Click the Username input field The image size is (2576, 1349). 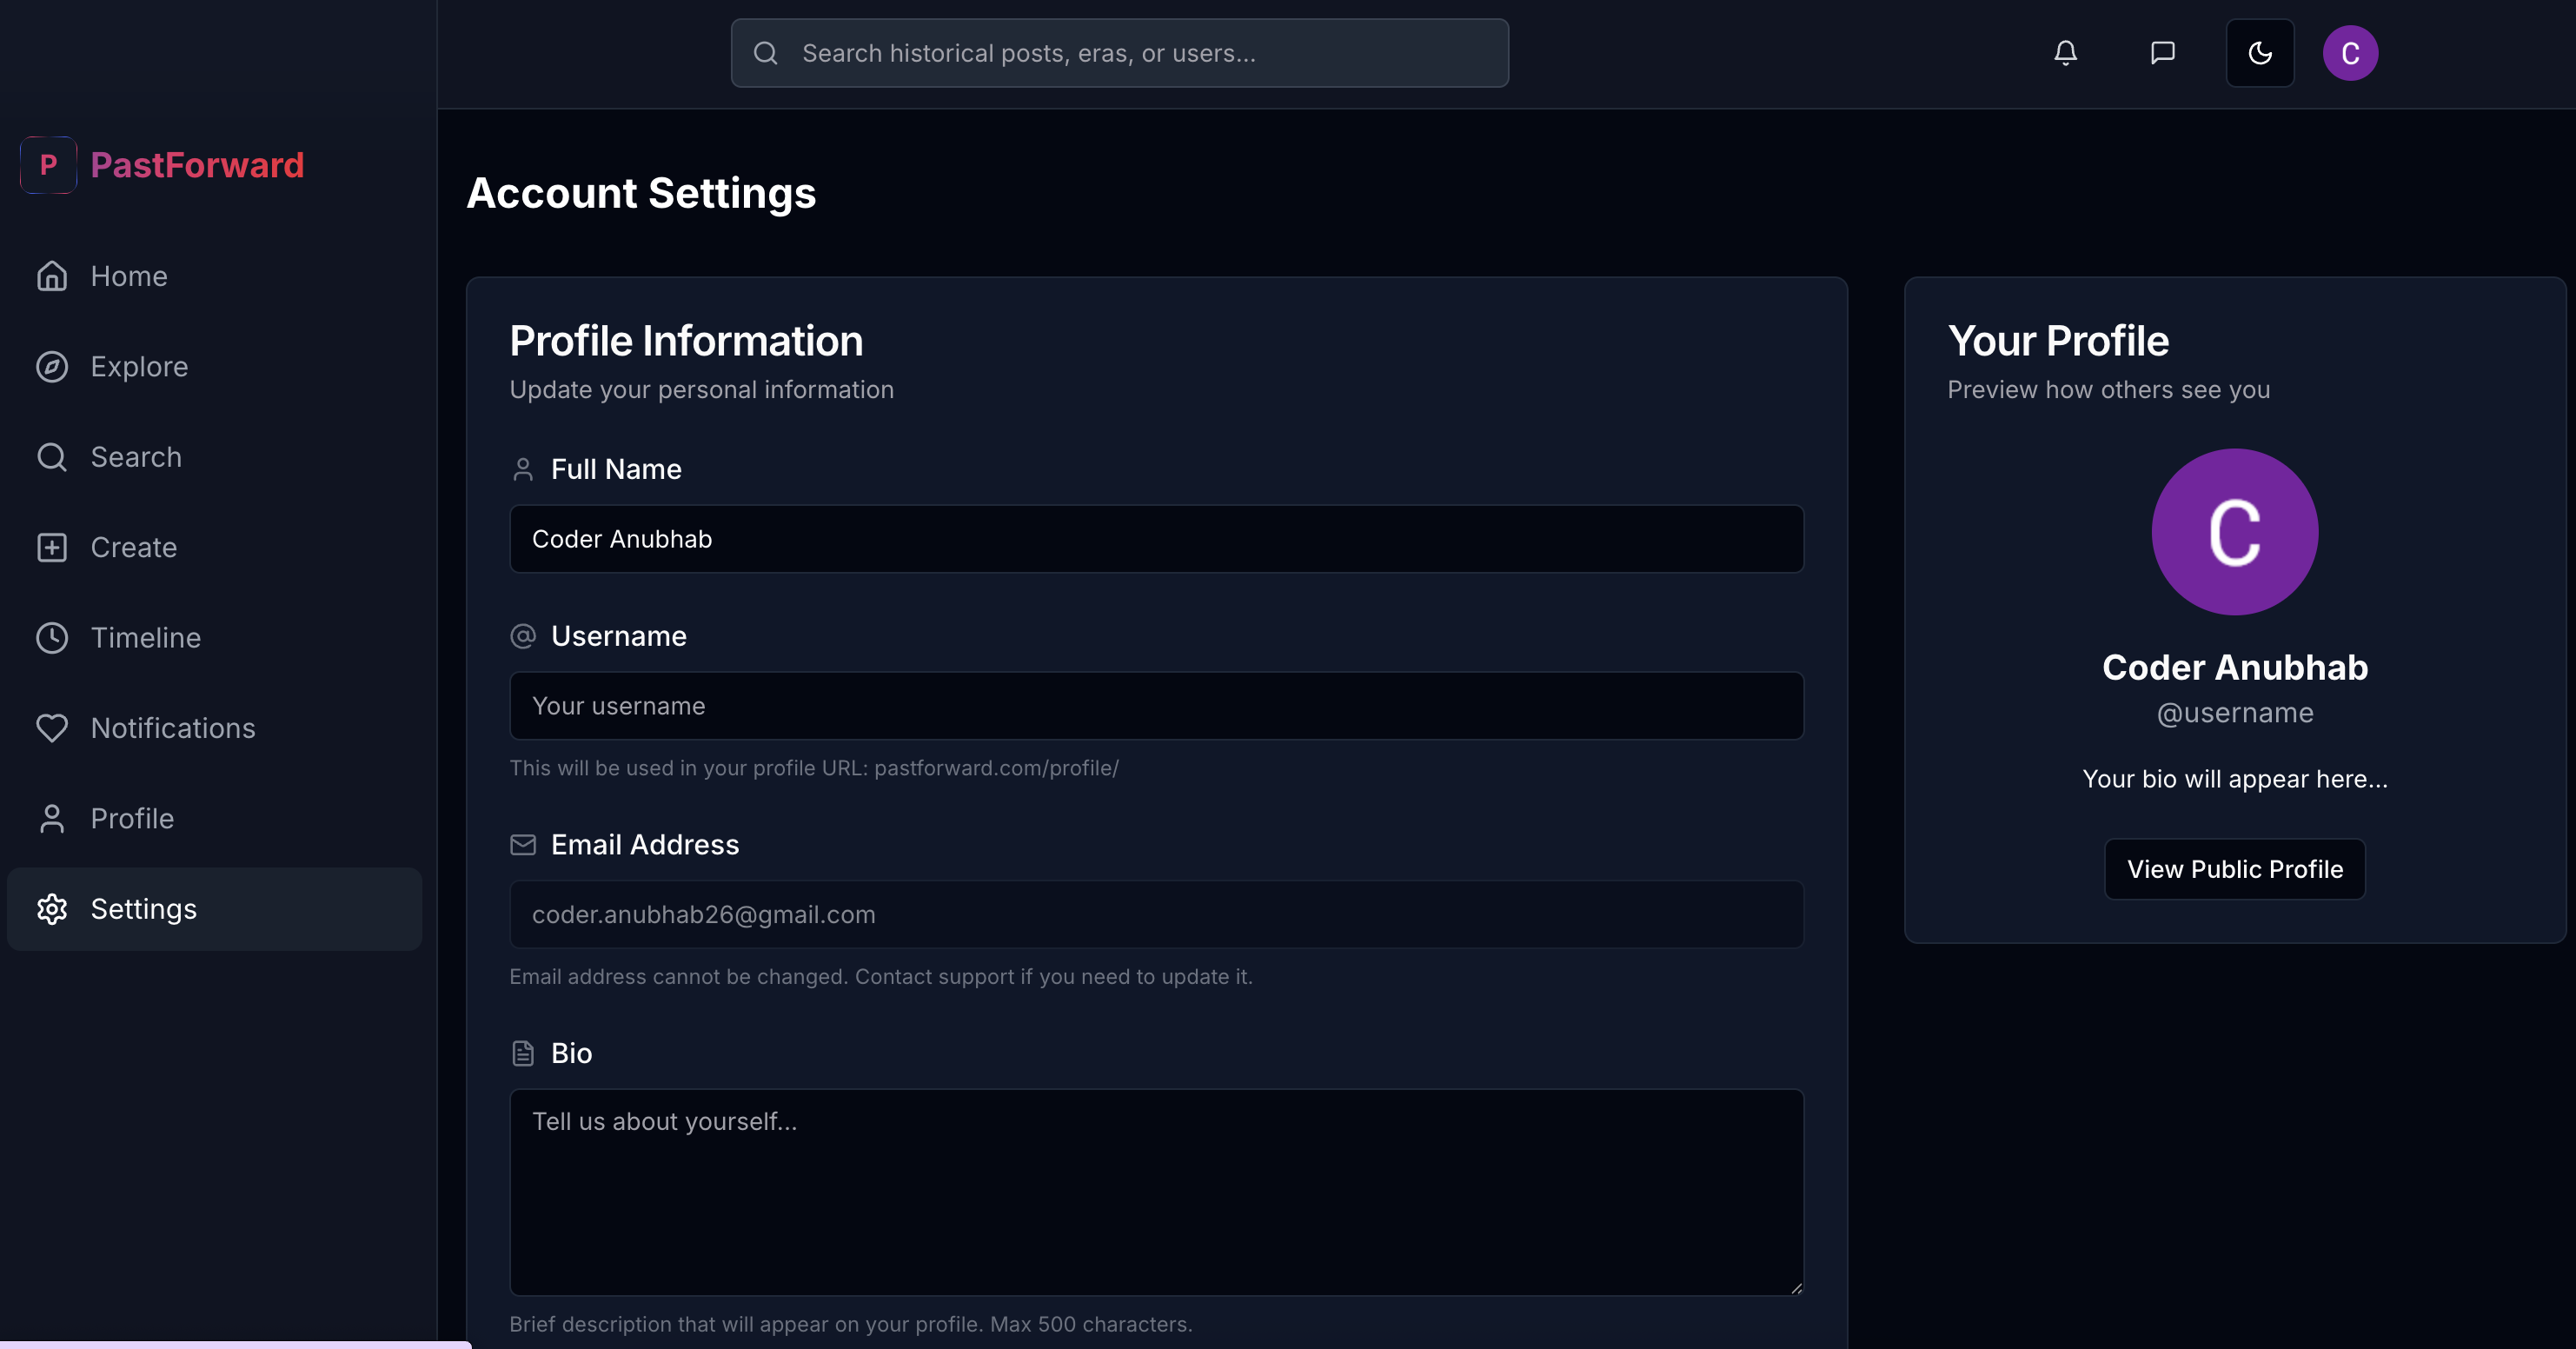pyautogui.click(x=1156, y=706)
